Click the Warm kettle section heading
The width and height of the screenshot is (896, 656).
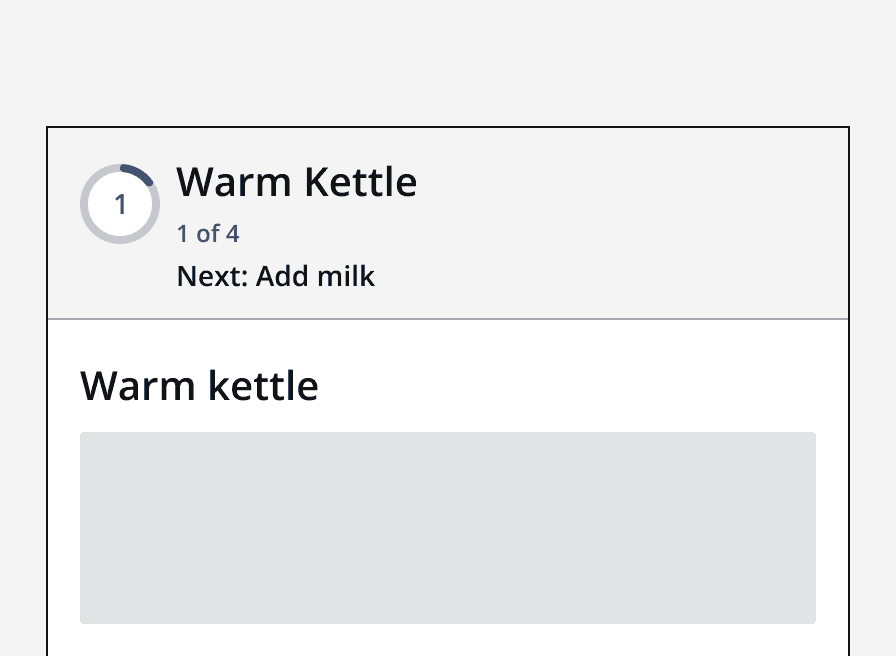[x=199, y=385]
